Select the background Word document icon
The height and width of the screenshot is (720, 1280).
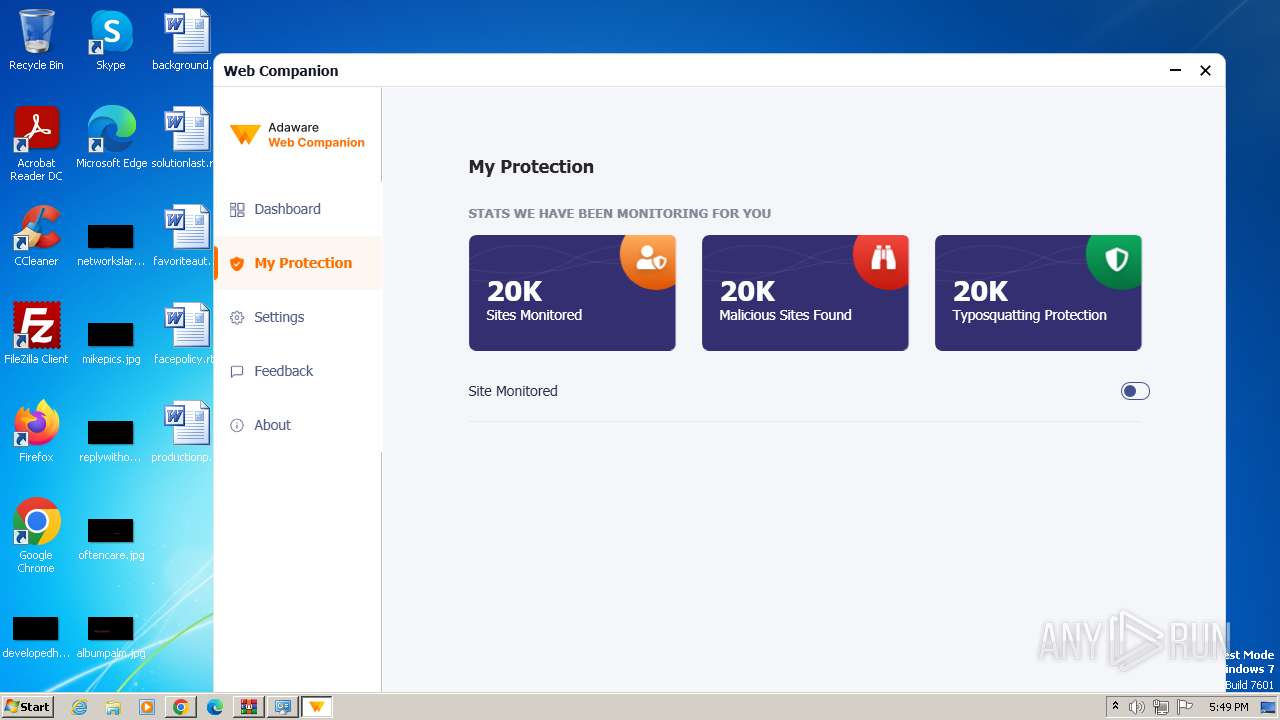(x=185, y=41)
